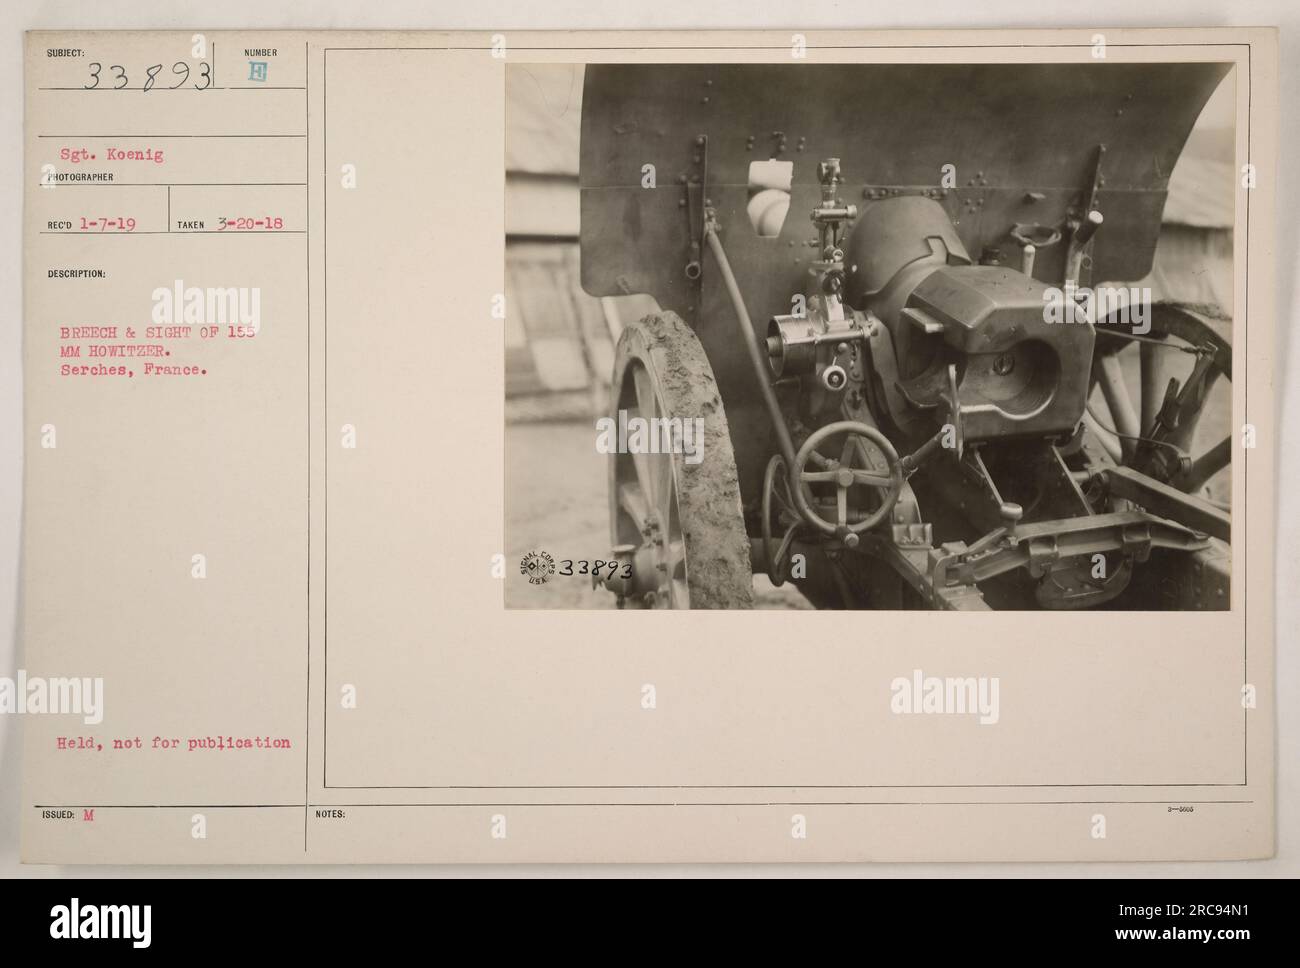Click the red M next to ISSUED
Image resolution: width=1300 pixels, height=968 pixels.
tap(87, 816)
